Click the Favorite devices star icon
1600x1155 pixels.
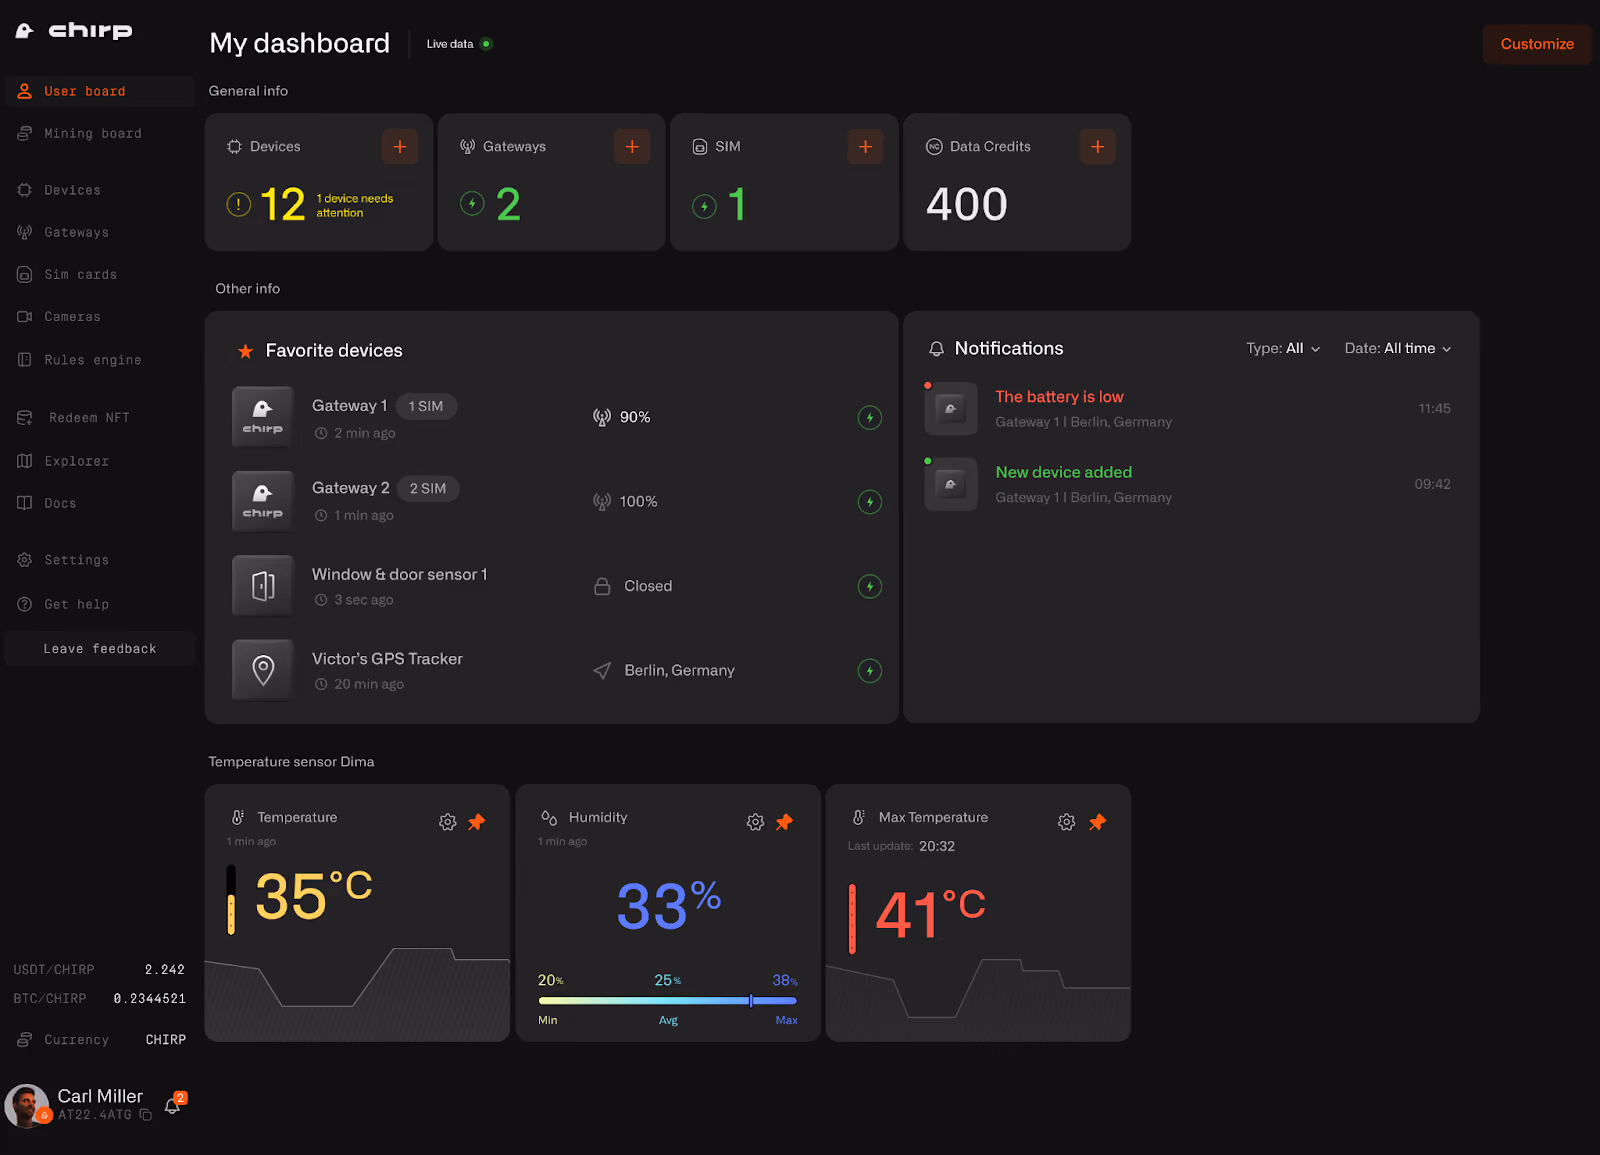click(x=245, y=351)
